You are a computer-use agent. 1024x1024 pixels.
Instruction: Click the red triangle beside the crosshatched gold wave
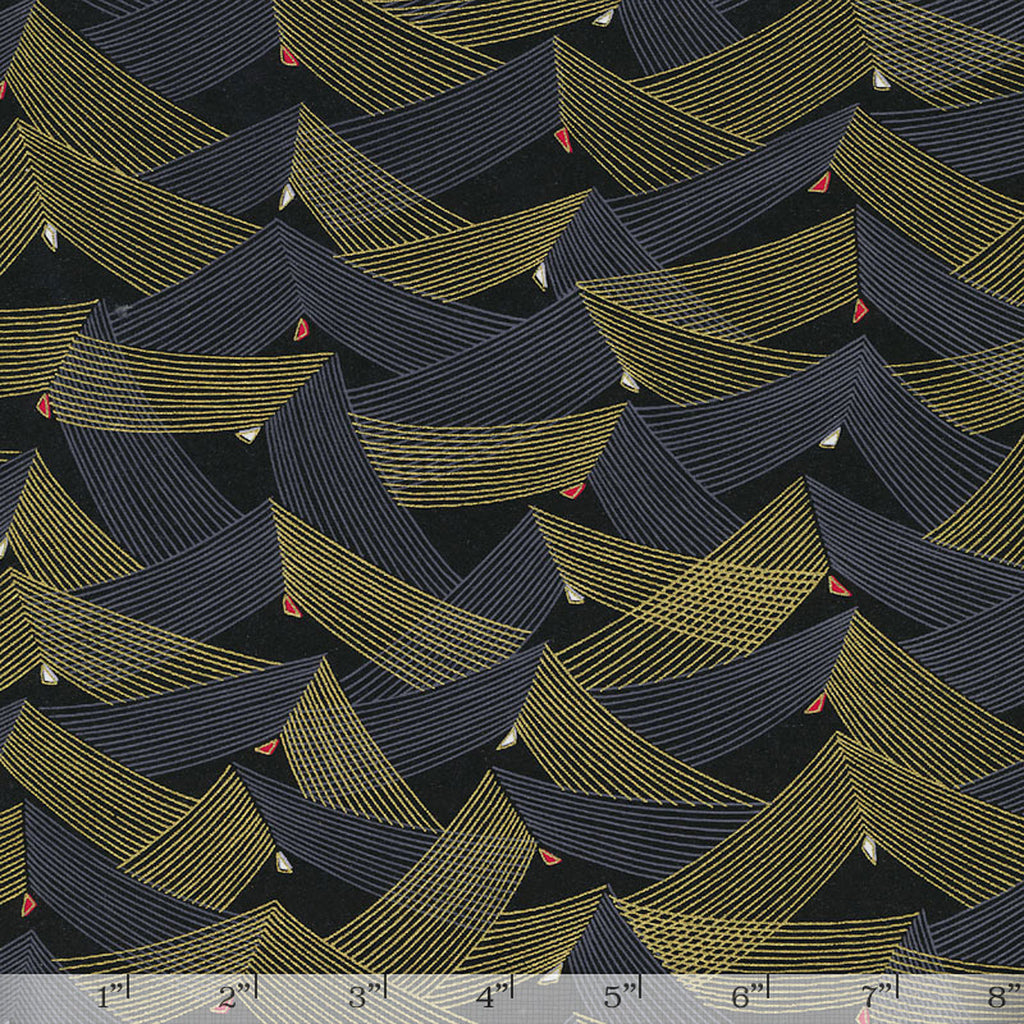pyautogui.click(x=838, y=586)
